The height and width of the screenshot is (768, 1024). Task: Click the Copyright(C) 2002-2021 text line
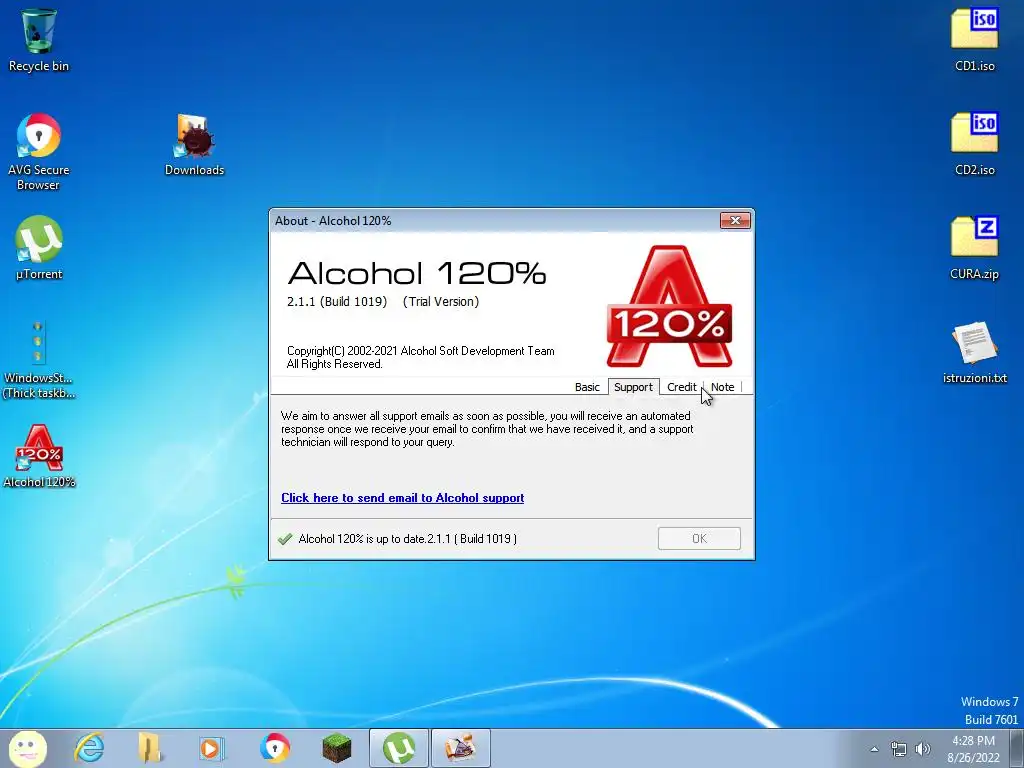pyautogui.click(x=421, y=351)
